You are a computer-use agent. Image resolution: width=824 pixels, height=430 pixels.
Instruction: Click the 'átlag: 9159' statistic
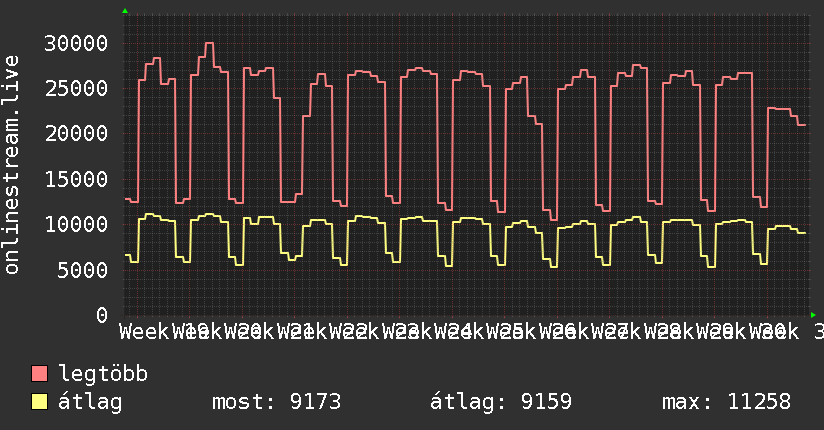click(x=501, y=402)
